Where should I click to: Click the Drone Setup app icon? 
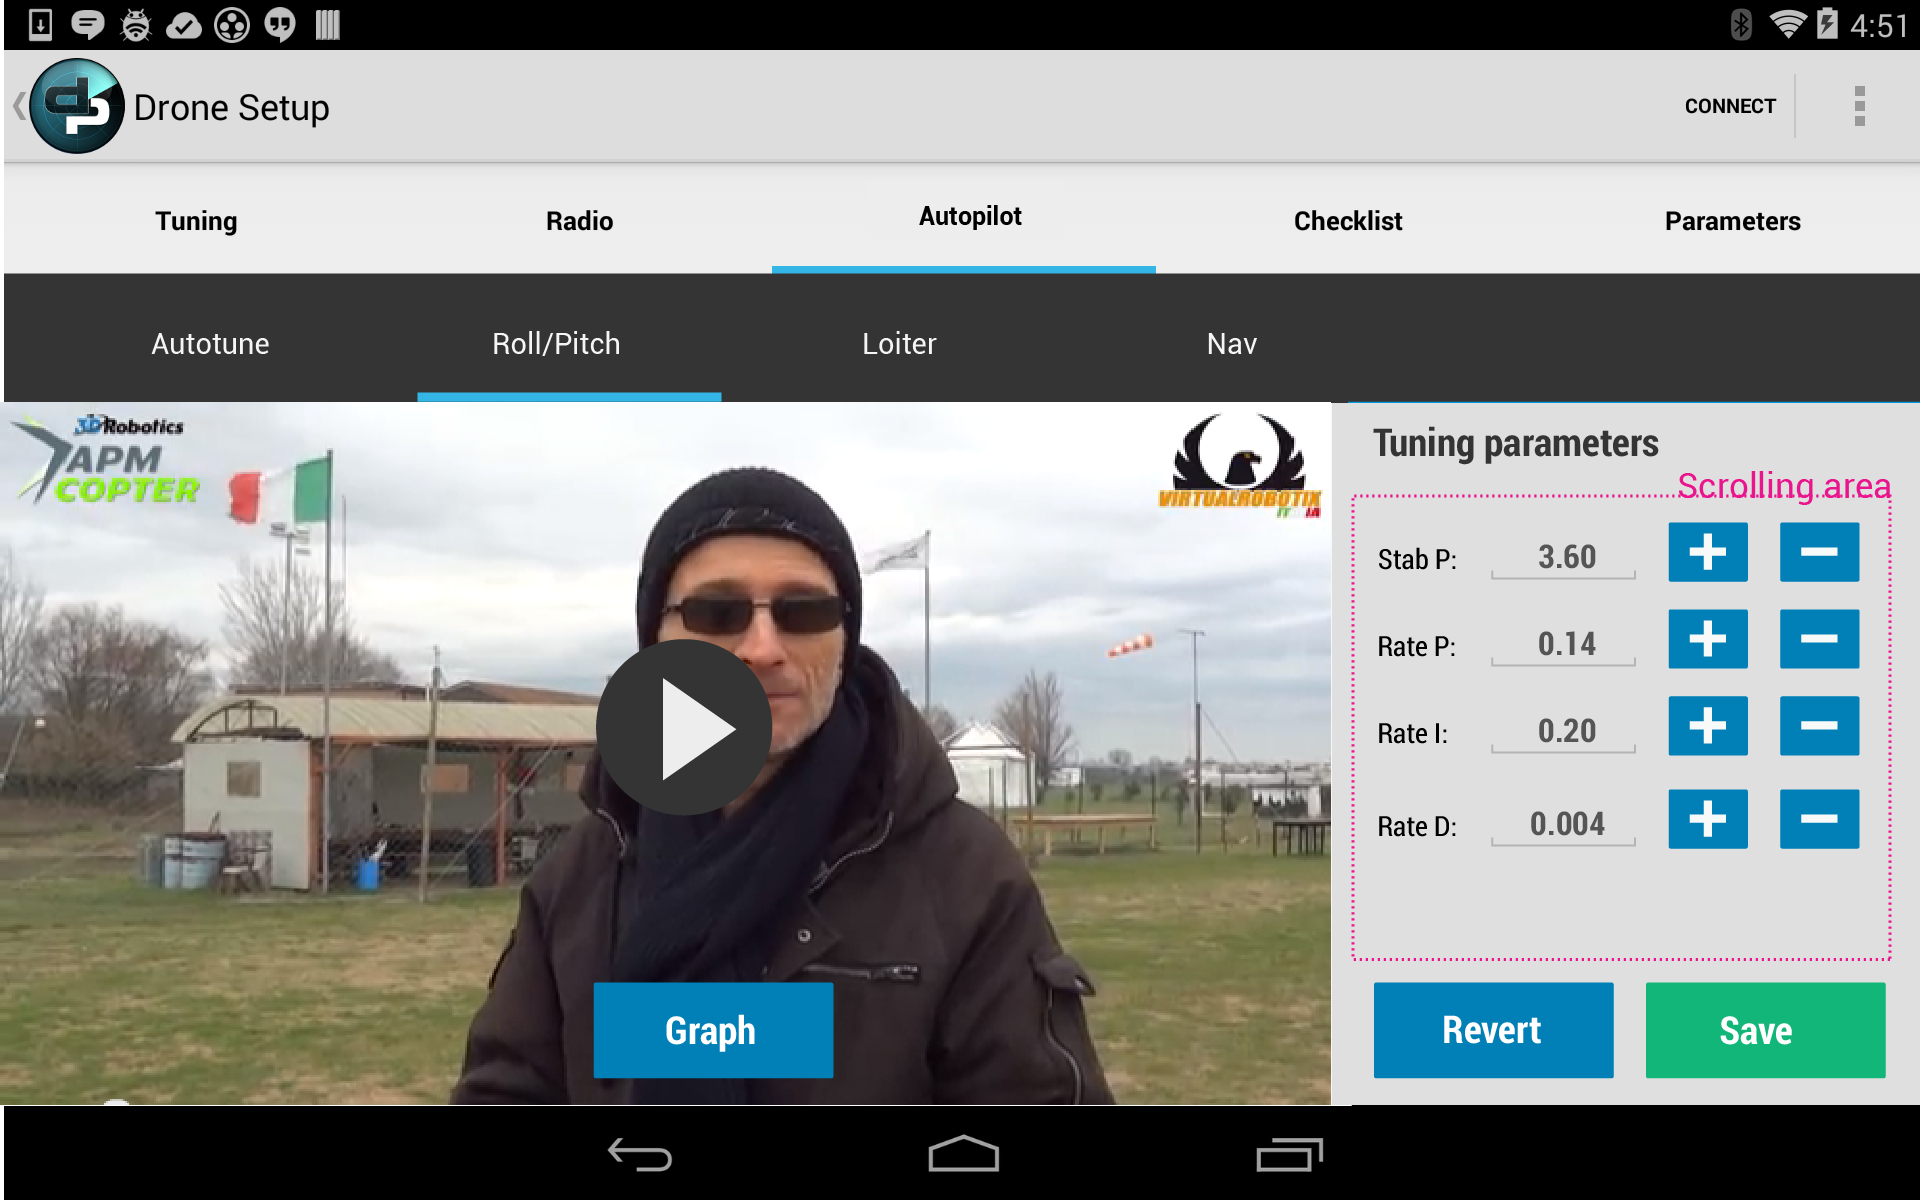click(76, 106)
